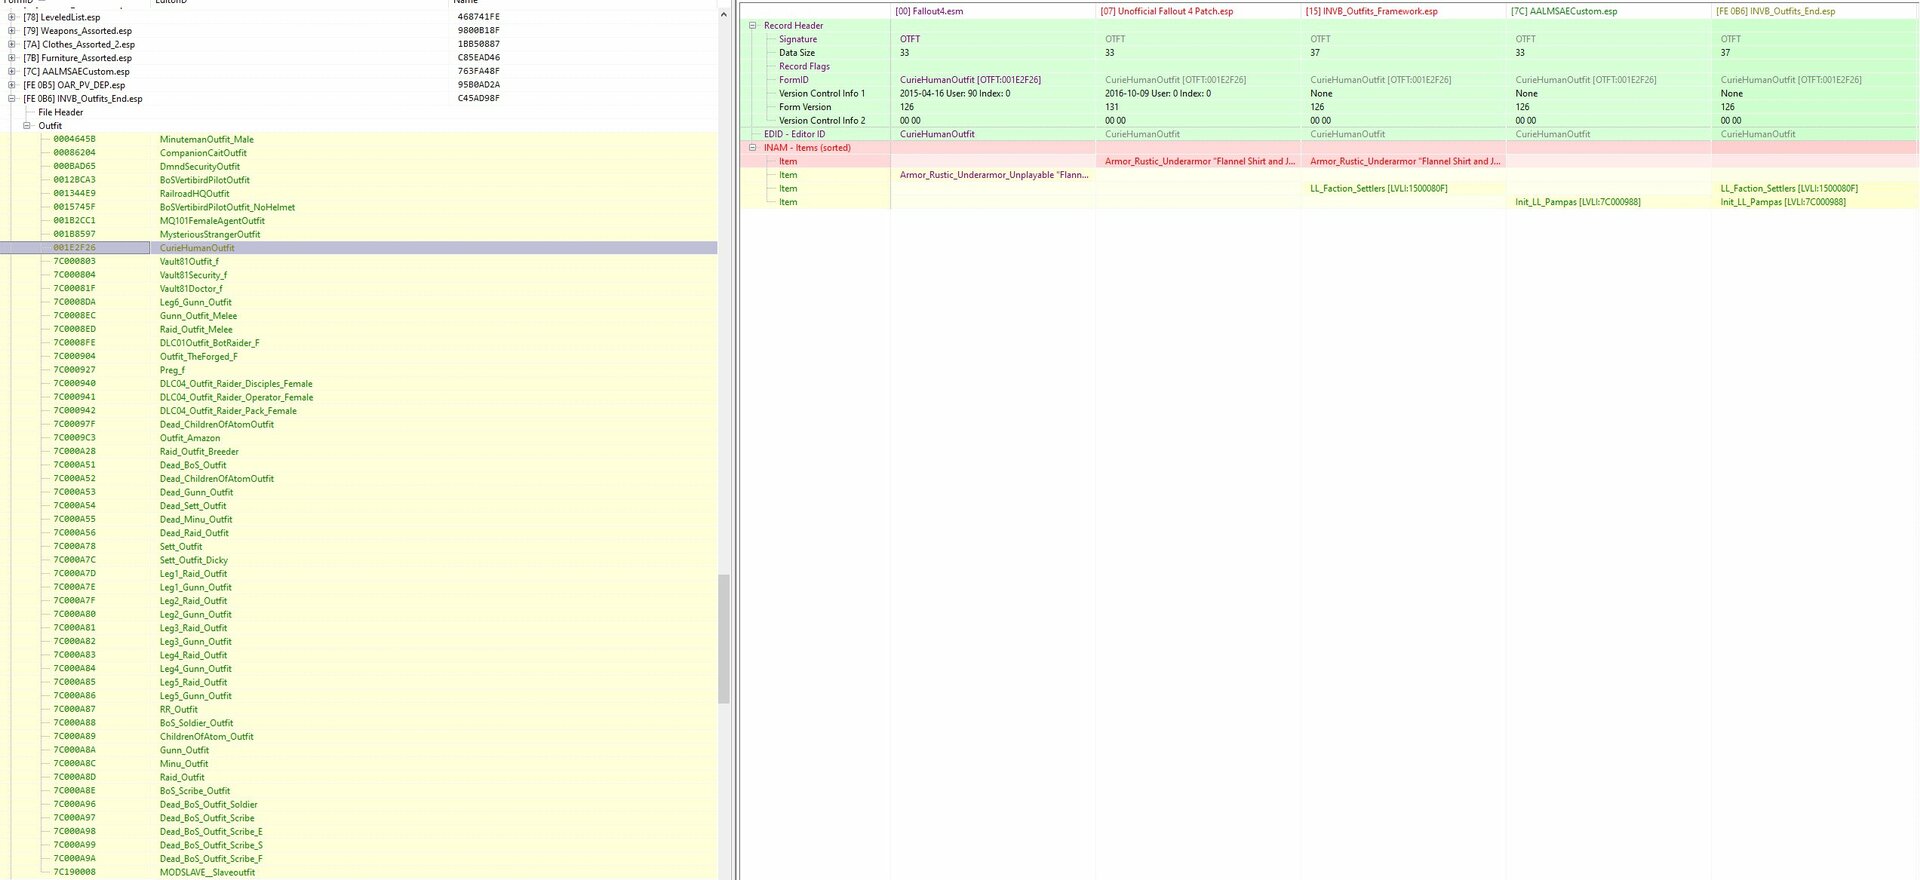The height and width of the screenshot is (880, 1920).
Task: Click the Form Version row label
Action: pyautogui.click(x=805, y=107)
